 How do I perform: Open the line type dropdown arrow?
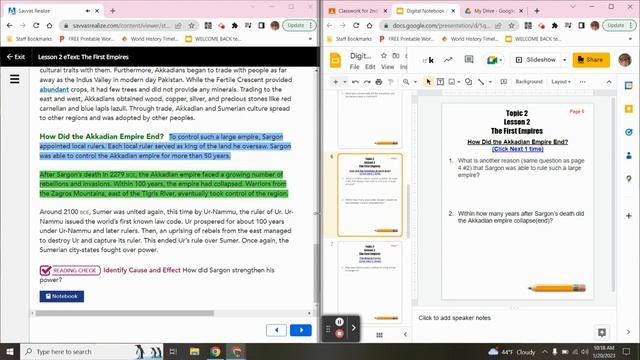click(x=491, y=82)
